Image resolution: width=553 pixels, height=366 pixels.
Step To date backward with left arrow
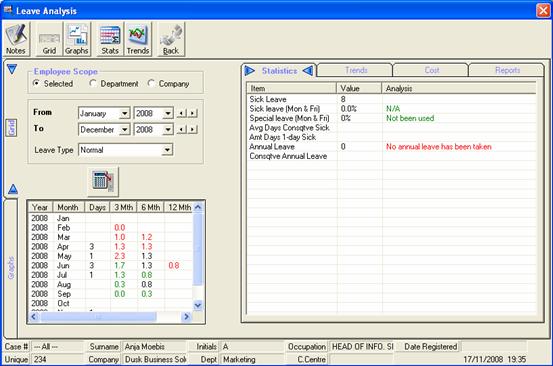[181, 130]
